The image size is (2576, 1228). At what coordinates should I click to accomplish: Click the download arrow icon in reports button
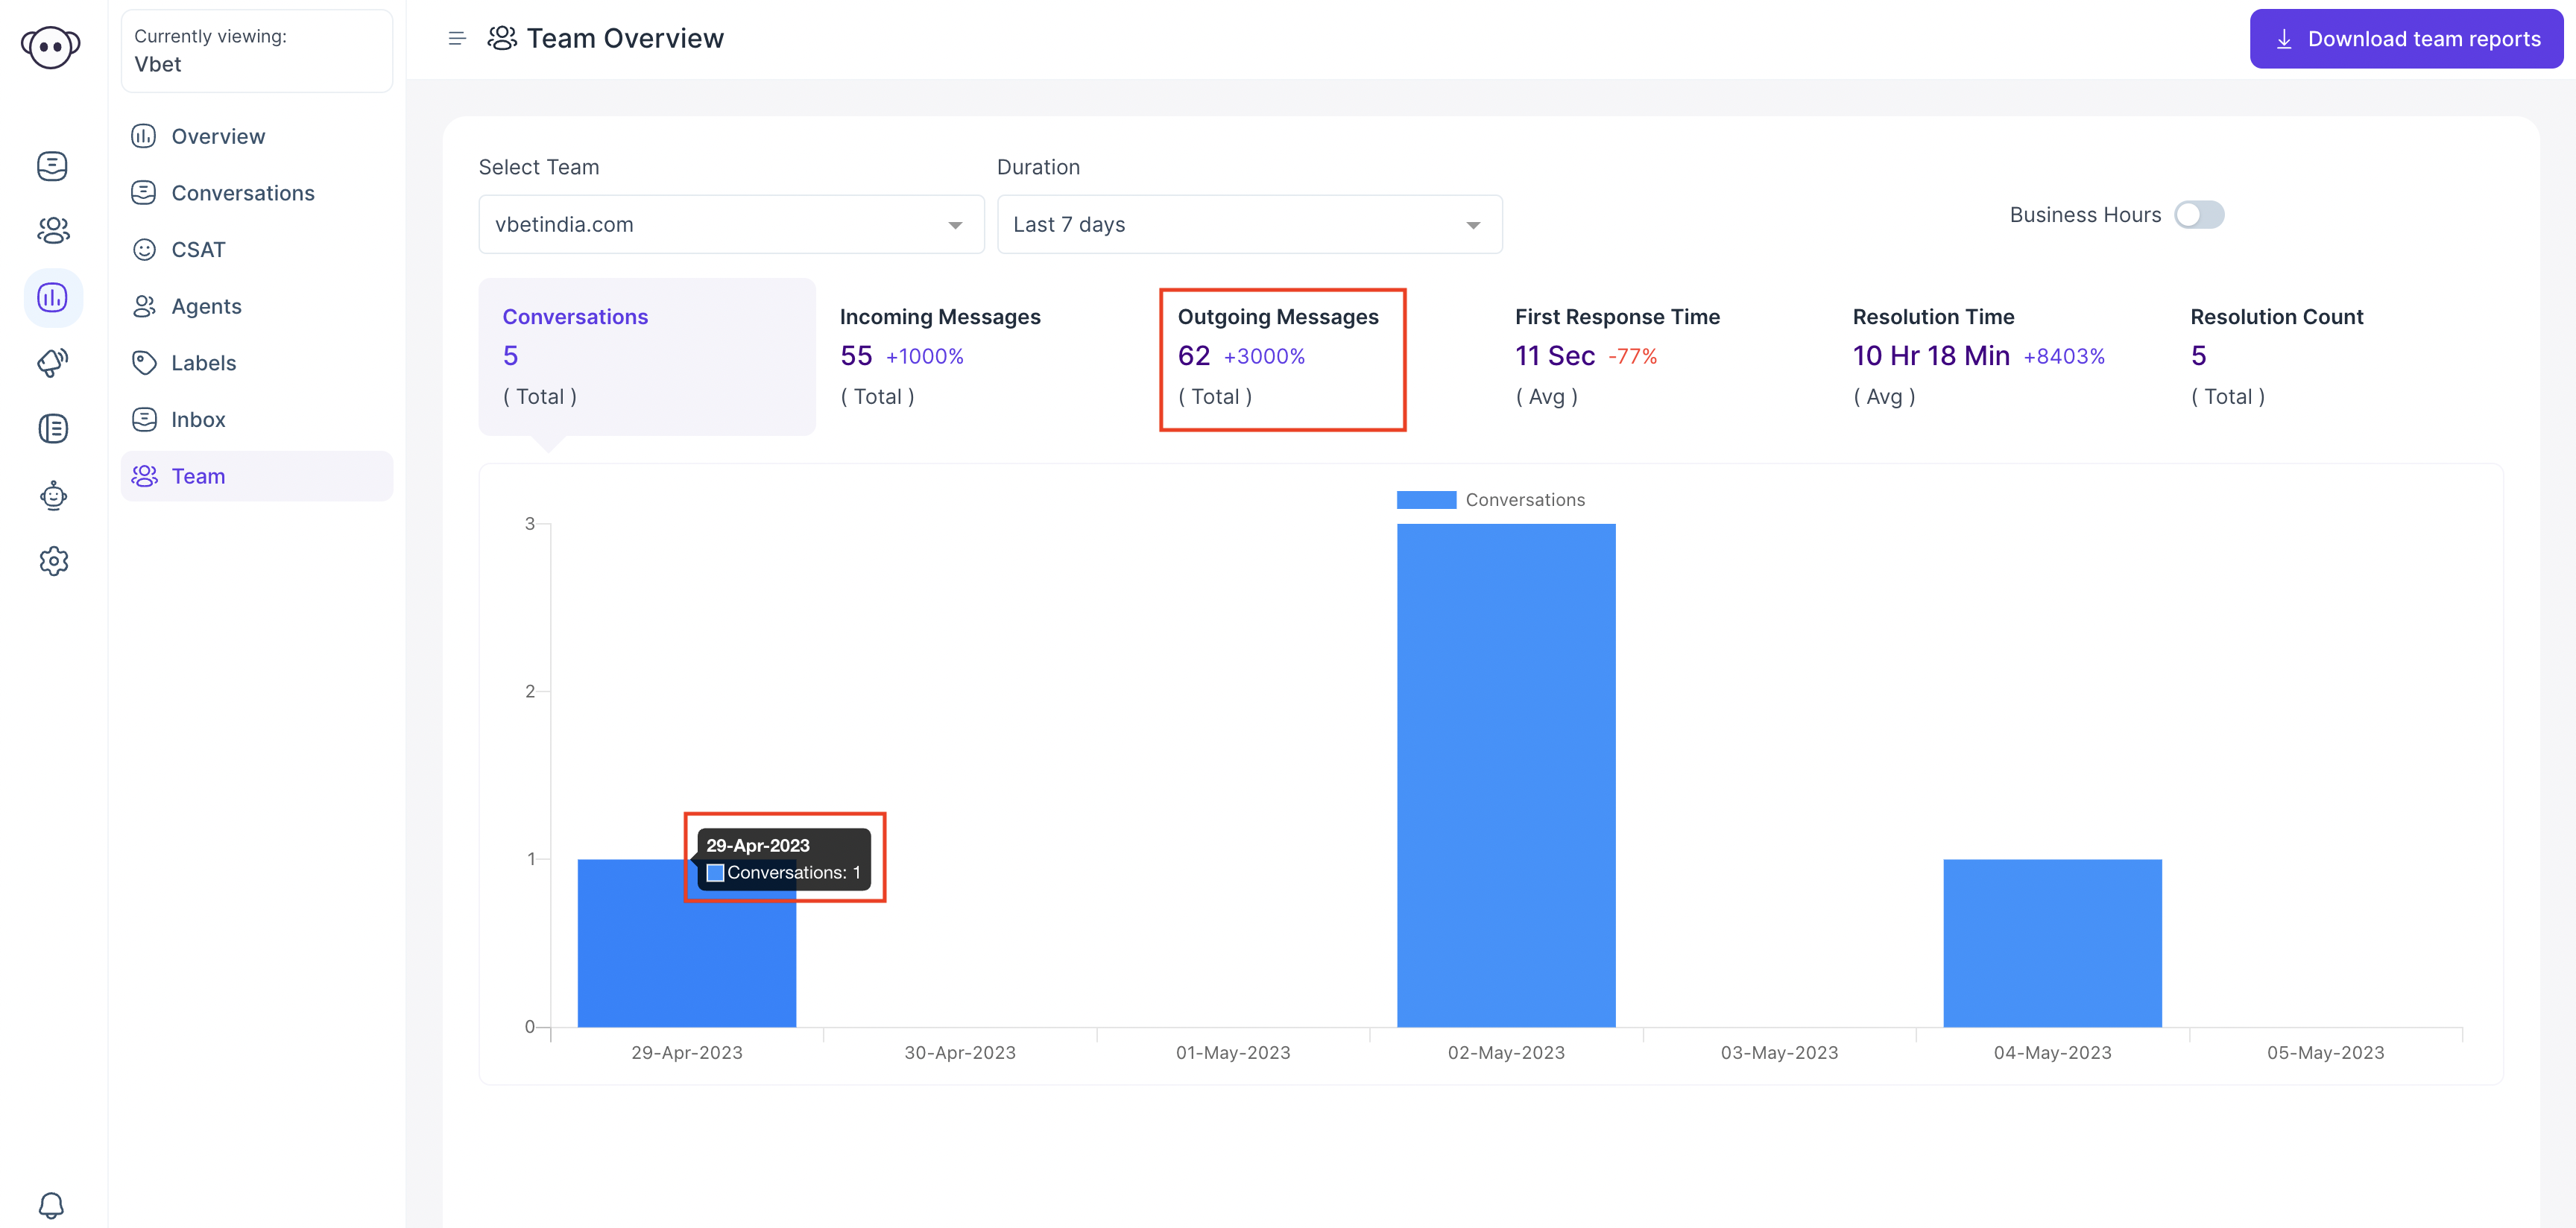[x=2284, y=39]
